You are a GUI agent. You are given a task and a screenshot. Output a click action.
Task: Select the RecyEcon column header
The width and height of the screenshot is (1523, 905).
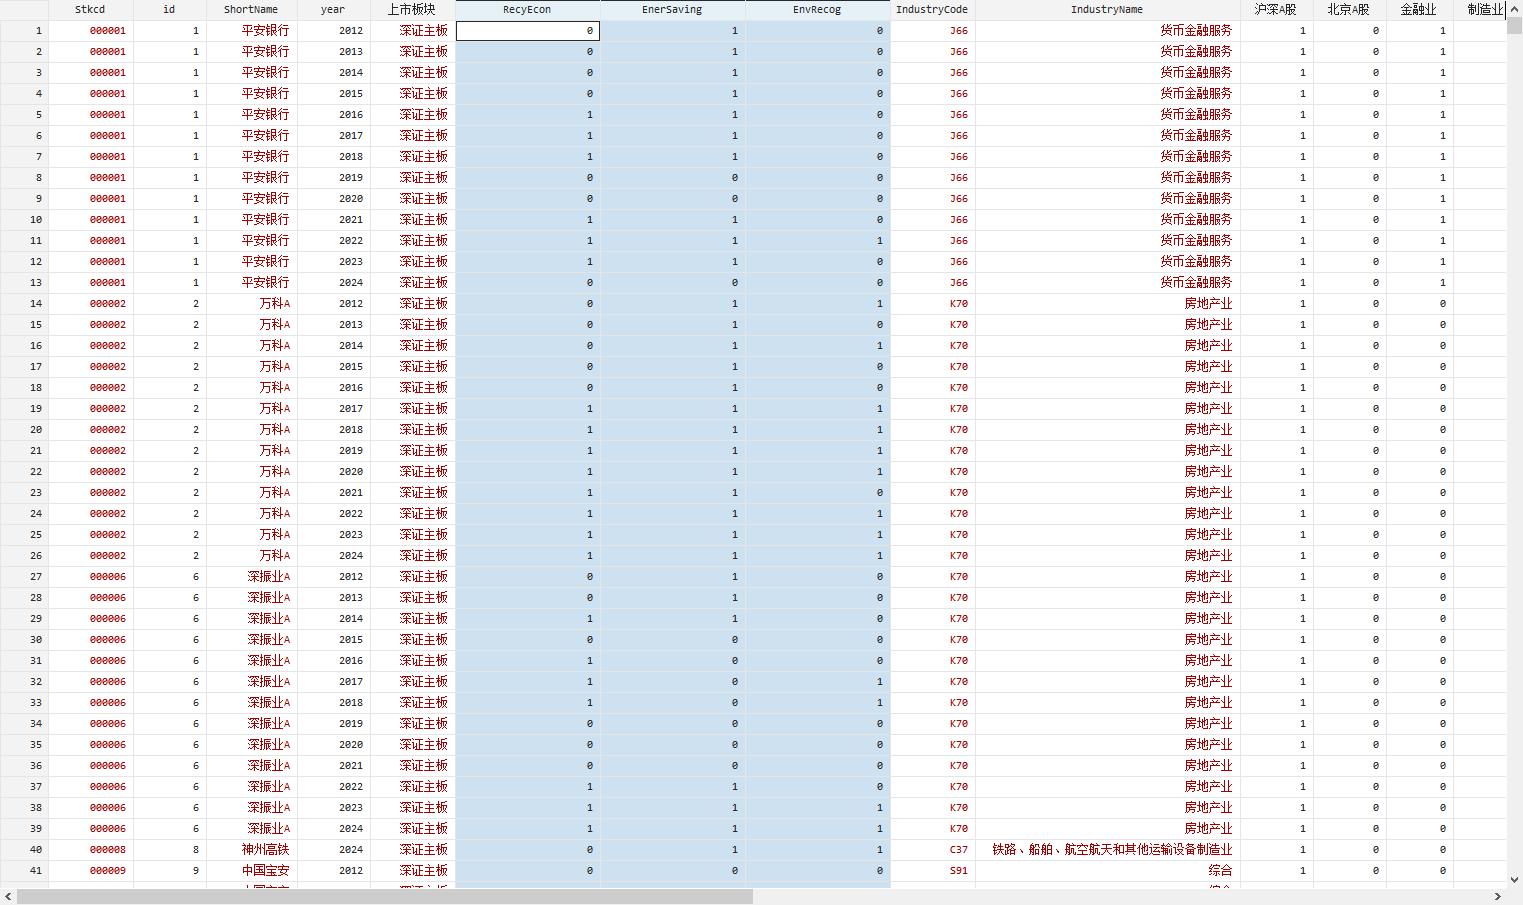click(527, 10)
